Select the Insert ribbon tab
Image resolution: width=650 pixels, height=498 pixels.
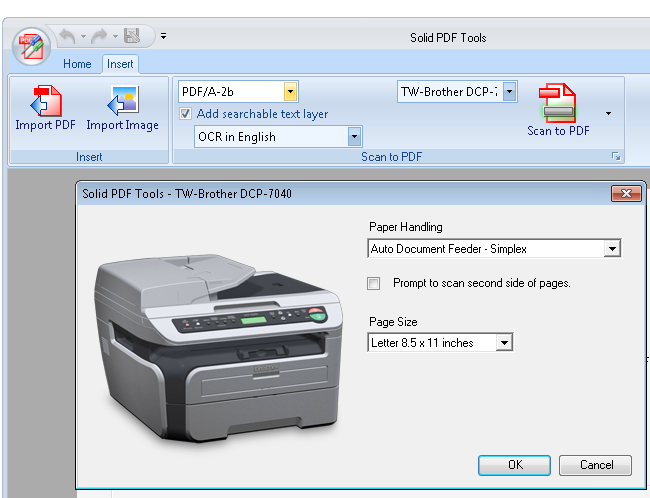point(120,64)
